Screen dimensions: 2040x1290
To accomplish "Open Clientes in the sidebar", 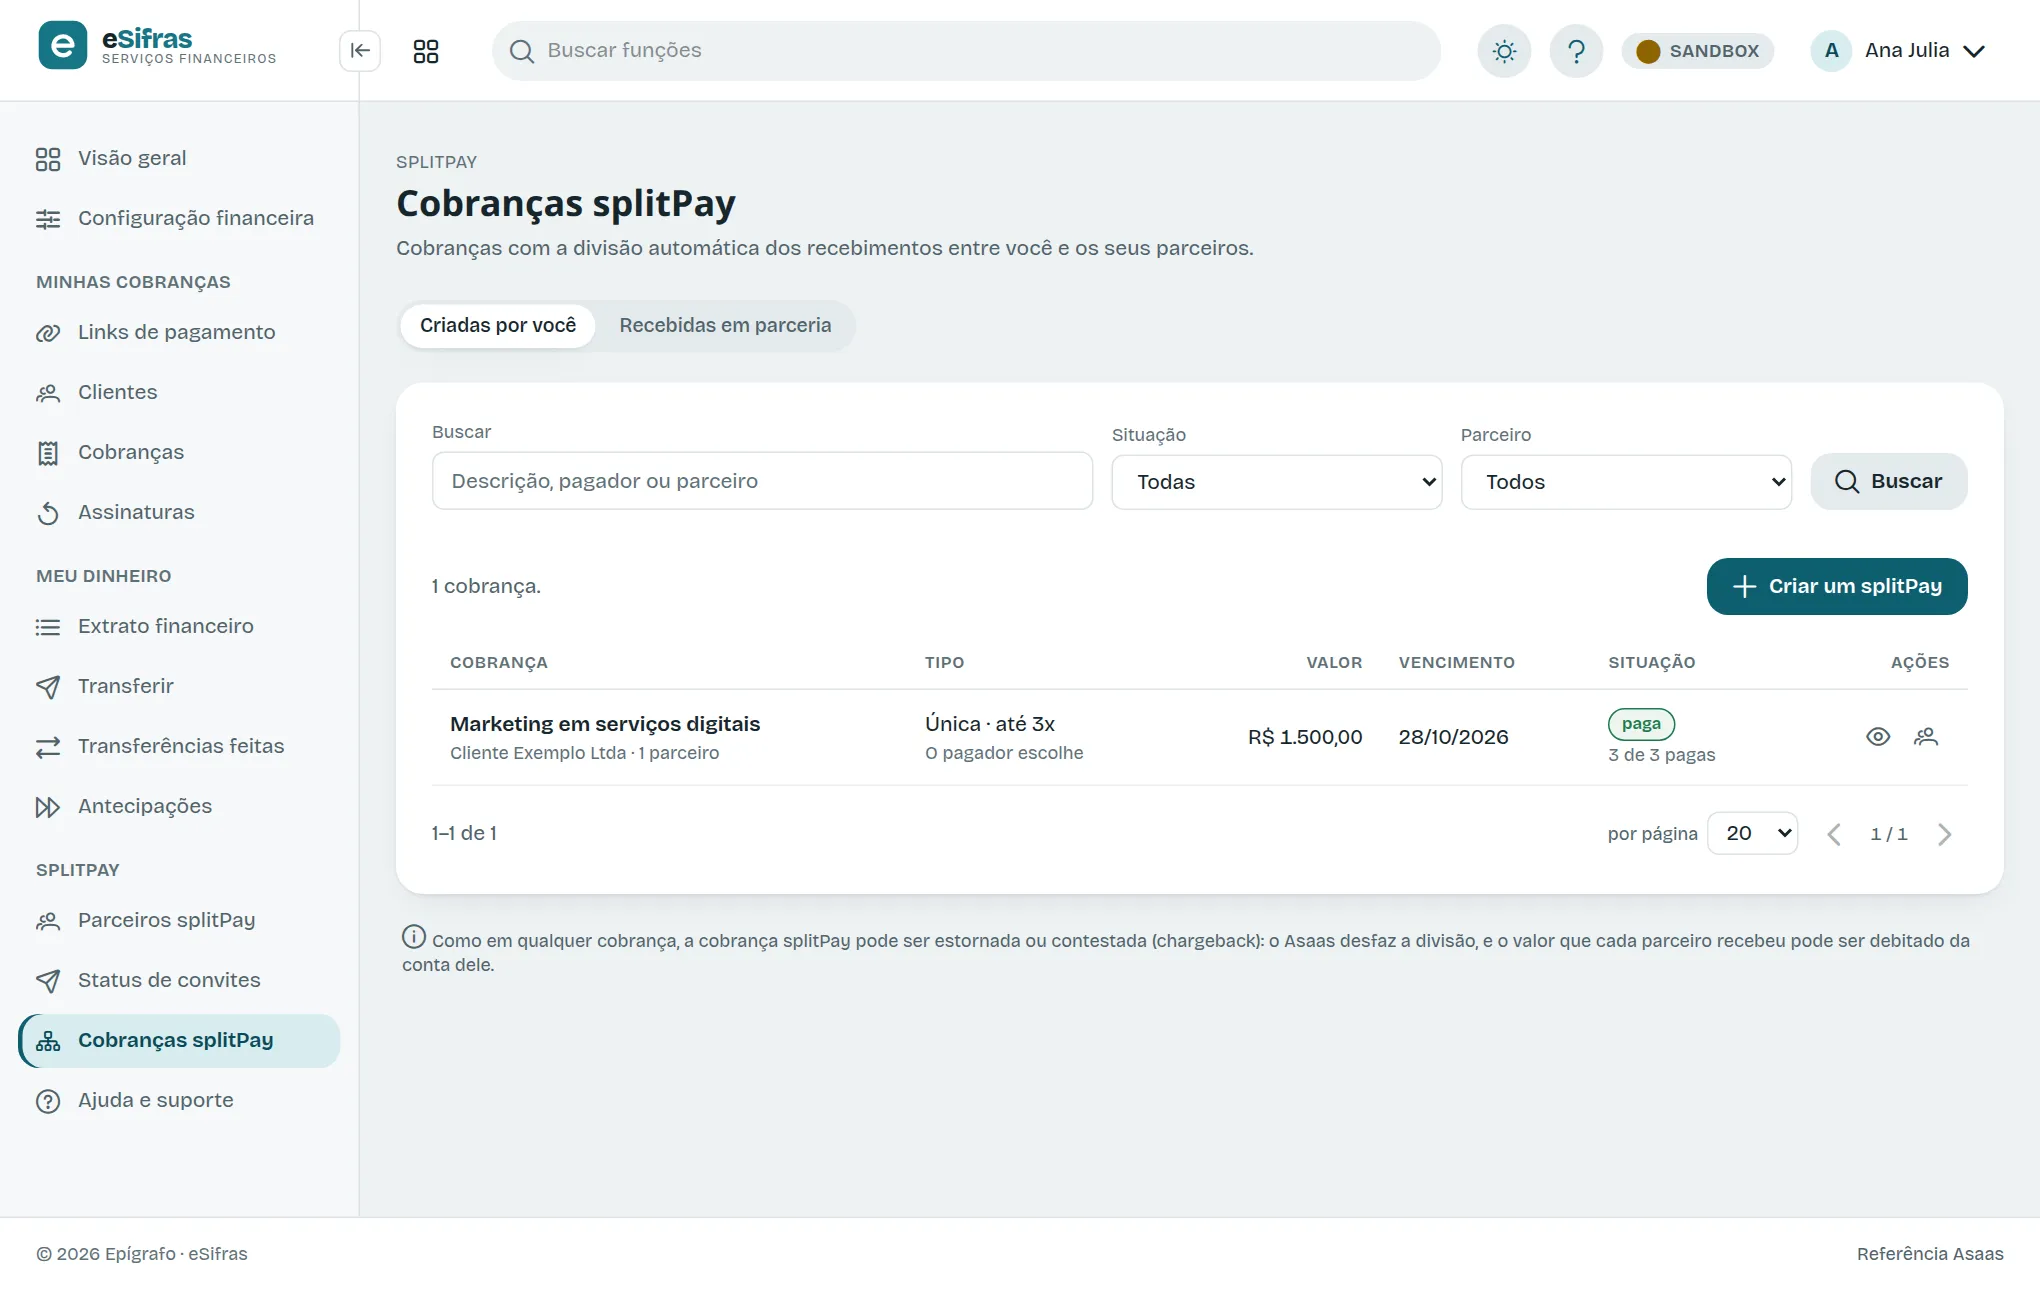I will (x=179, y=393).
